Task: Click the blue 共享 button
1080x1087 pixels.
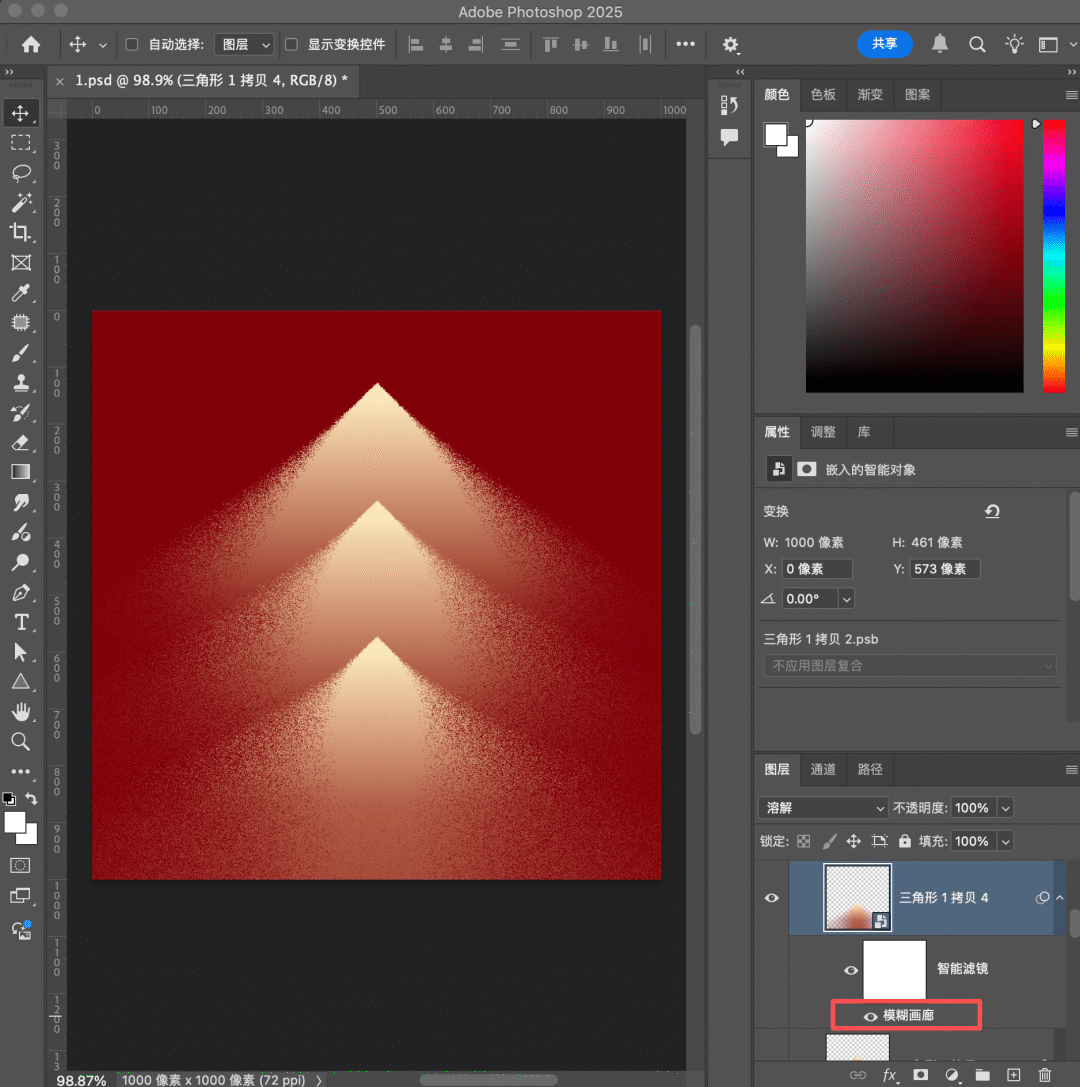Action: [884, 44]
